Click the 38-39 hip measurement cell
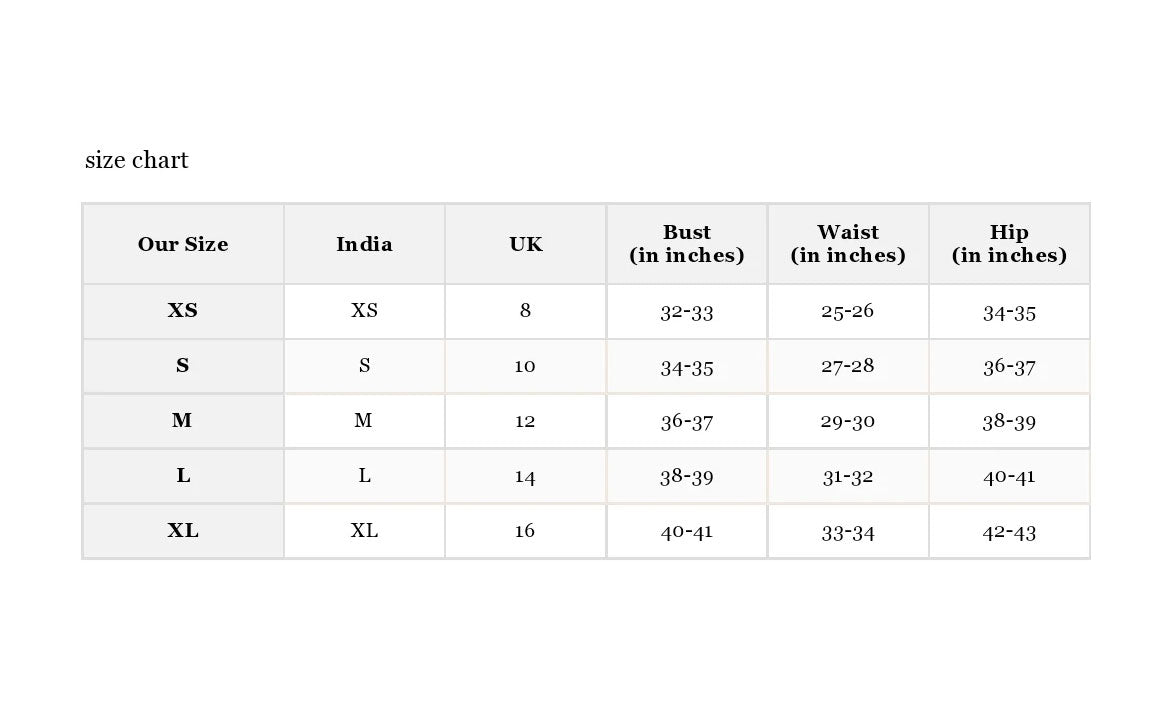The height and width of the screenshot is (720, 1168). click(x=1009, y=421)
